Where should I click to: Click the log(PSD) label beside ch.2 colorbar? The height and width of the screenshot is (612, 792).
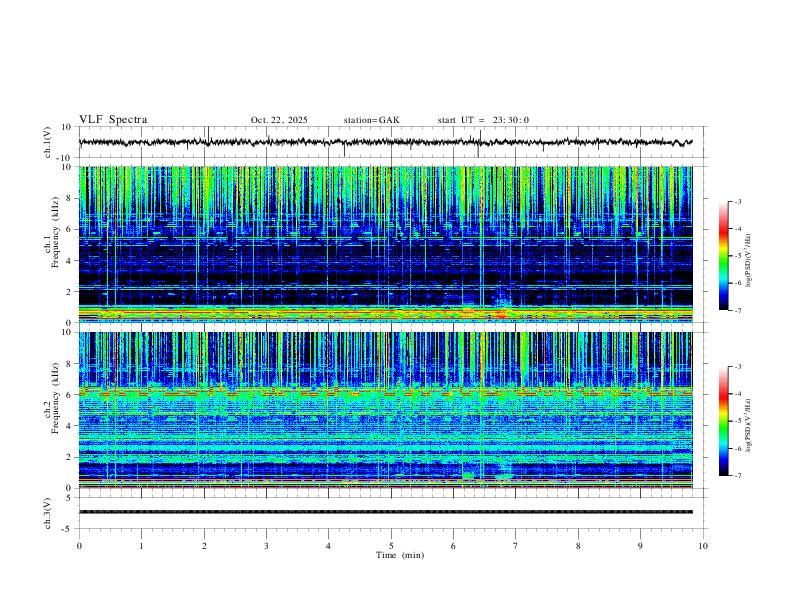[x=749, y=426]
